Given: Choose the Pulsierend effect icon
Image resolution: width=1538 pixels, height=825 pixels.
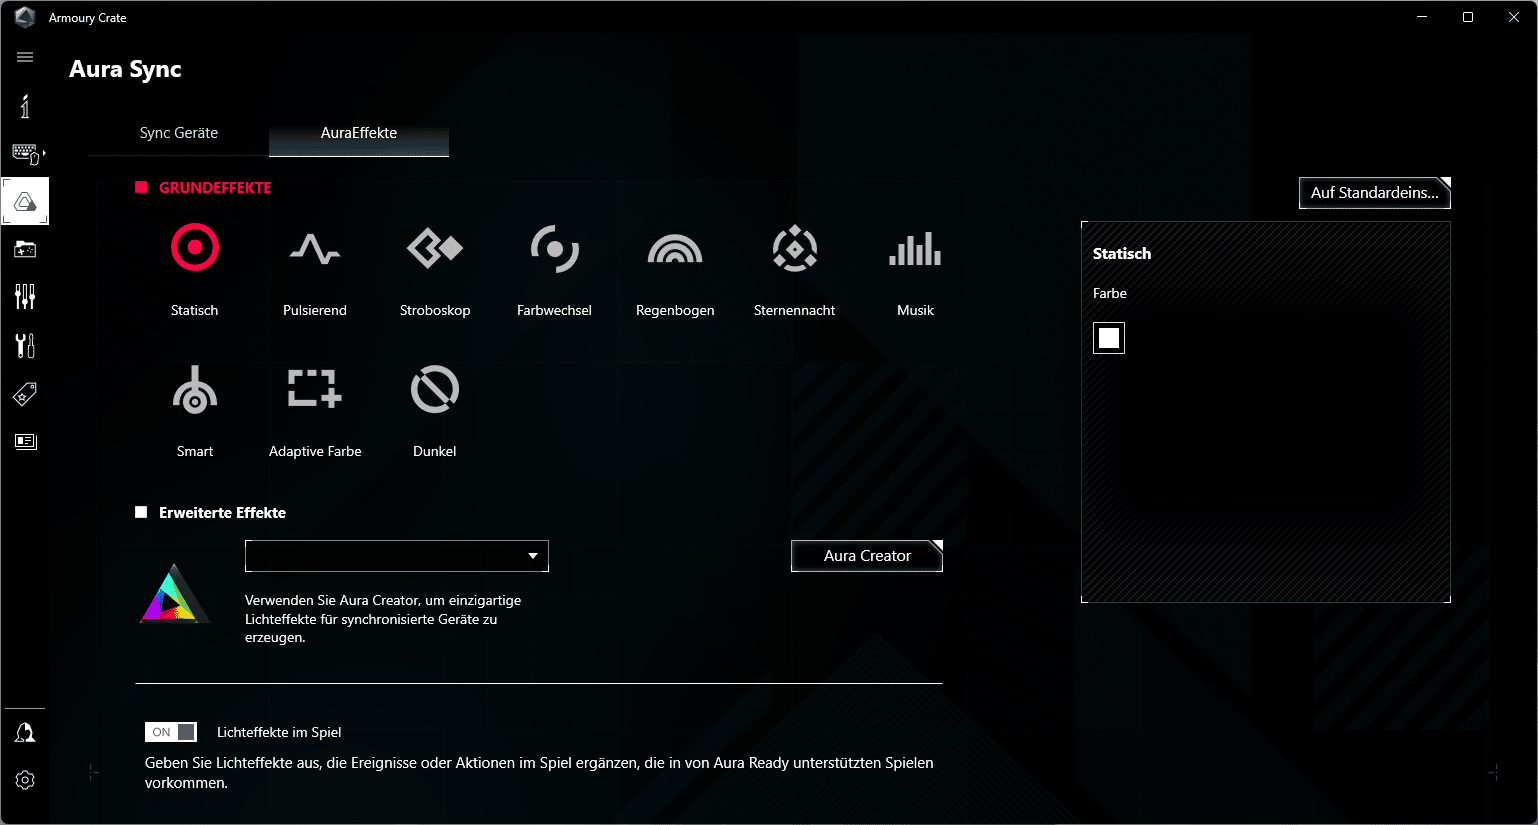Looking at the screenshot, I should (315, 248).
